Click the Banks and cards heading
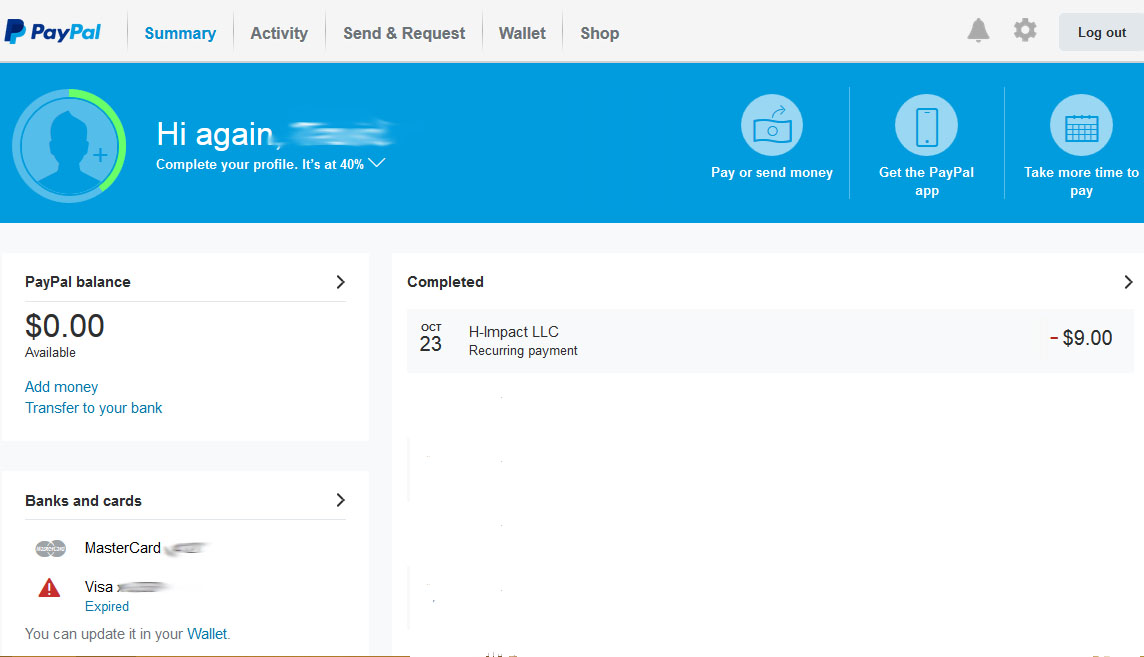This screenshot has width=1144, height=657. (x=83, y=501)
